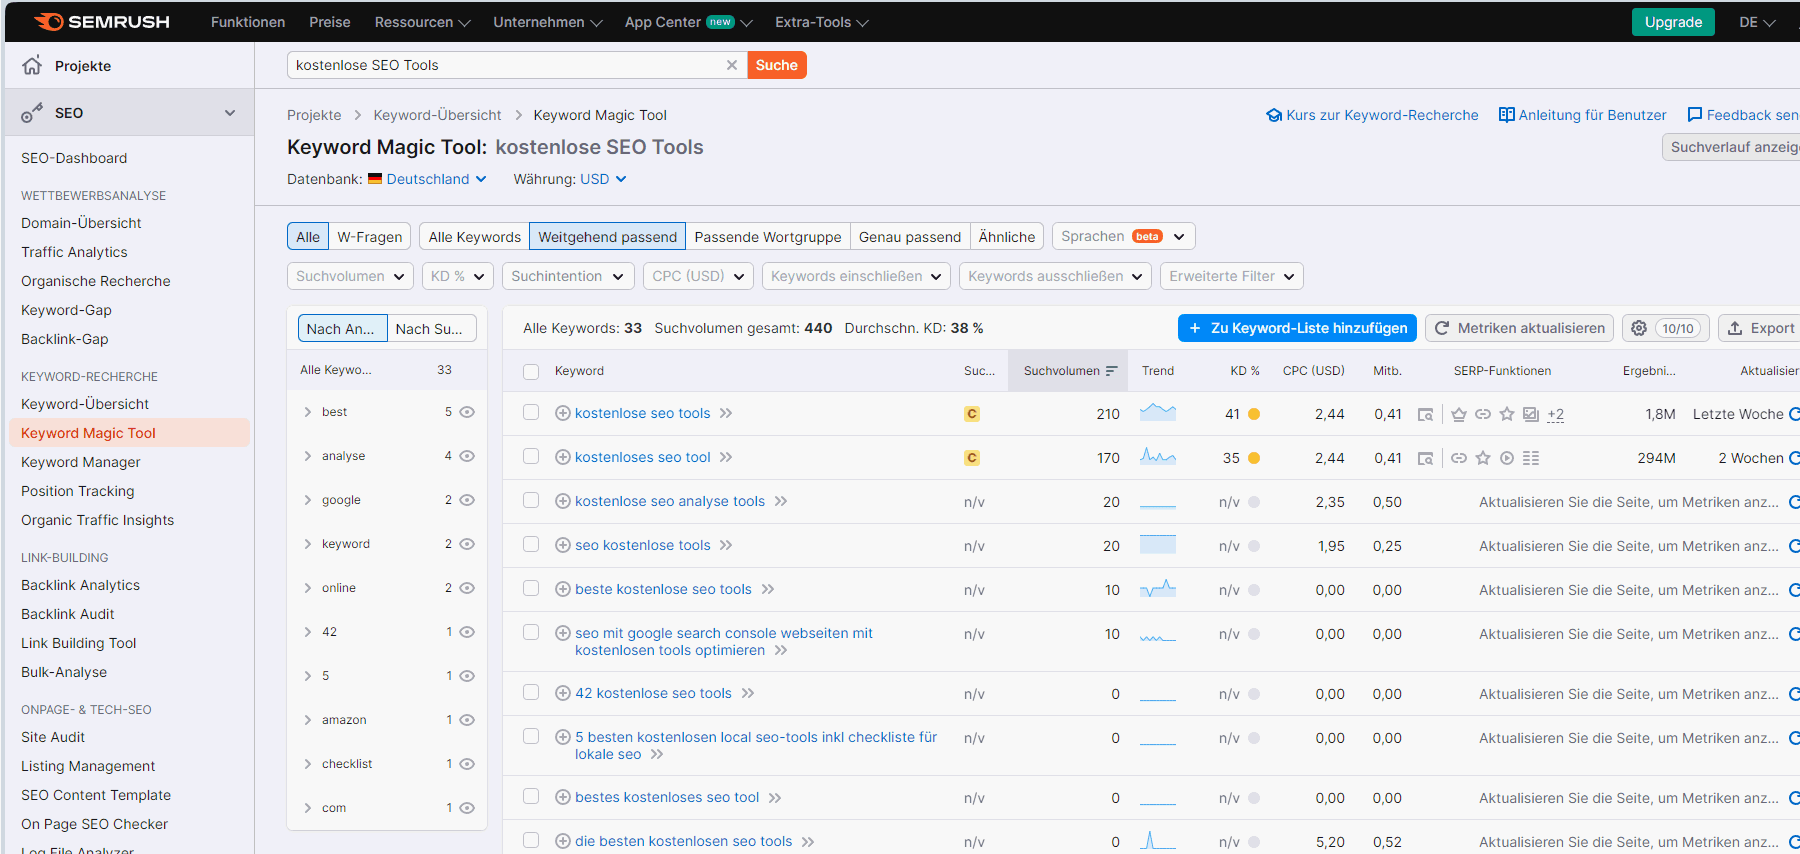The height and width of the screenshot is (854, 1800).
Task: Click KD indicator dot for 'kostenloses seo tool'
Action: click(1254, 458)
